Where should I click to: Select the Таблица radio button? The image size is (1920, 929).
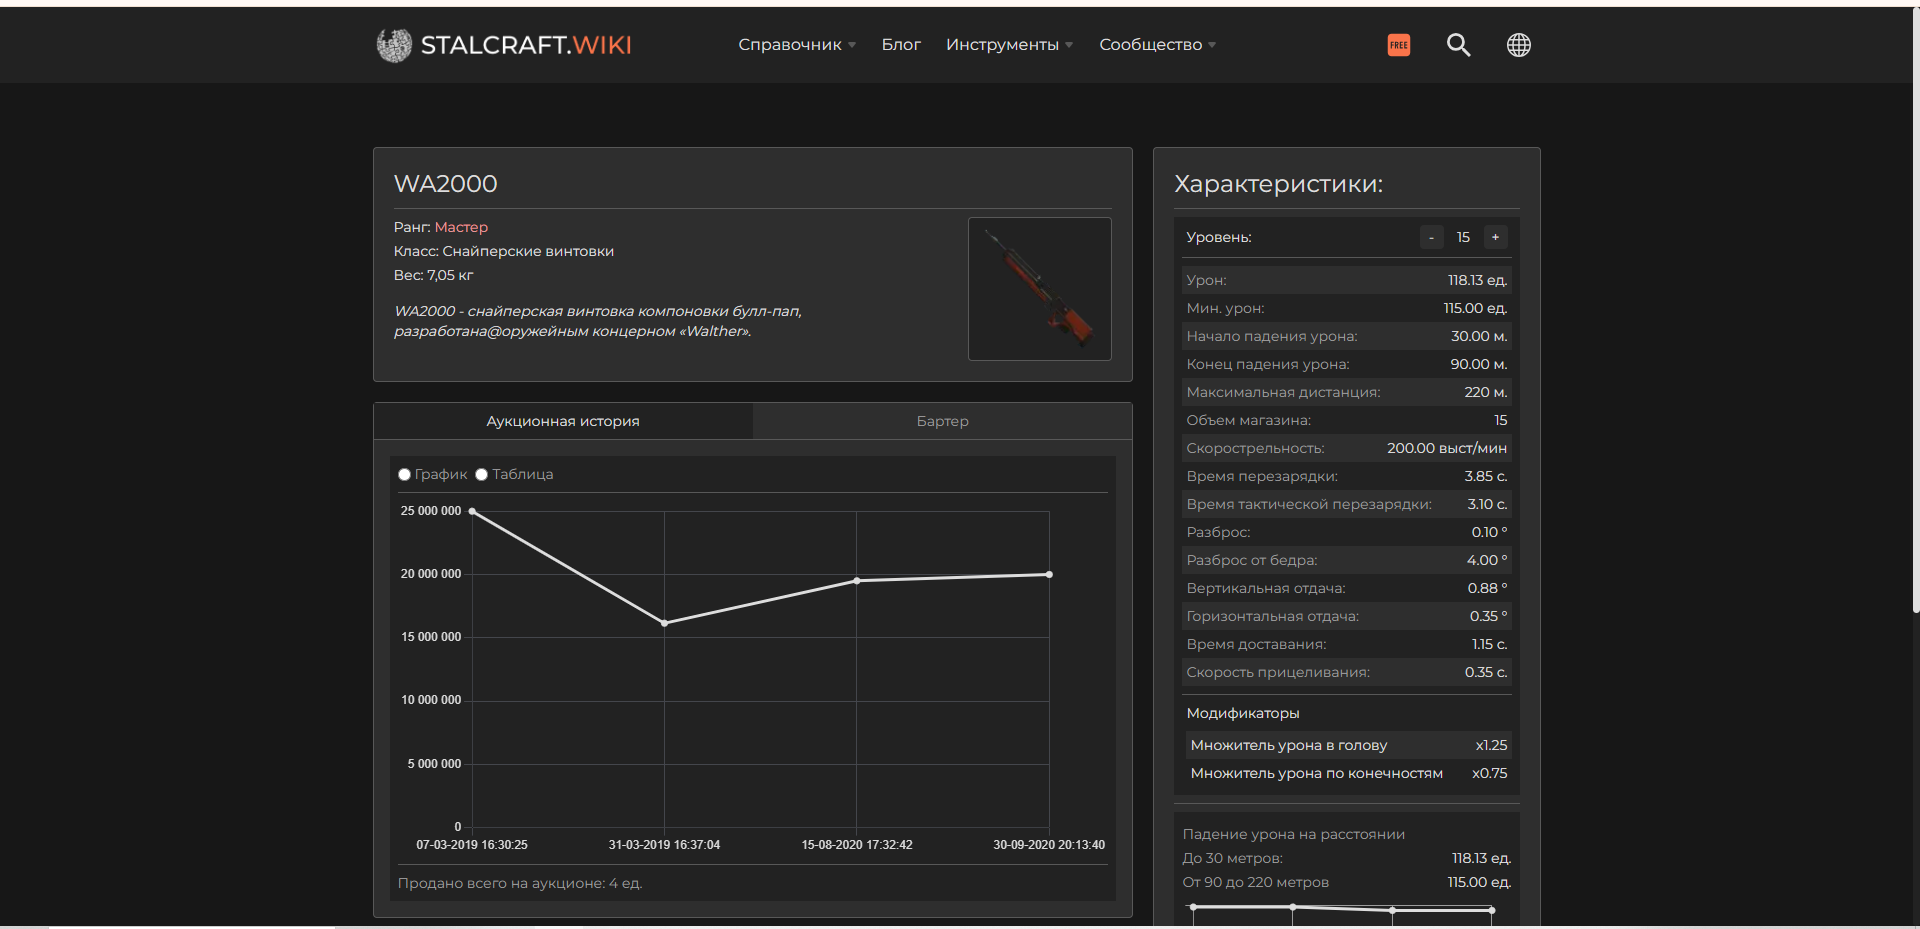tap(481, 475)
